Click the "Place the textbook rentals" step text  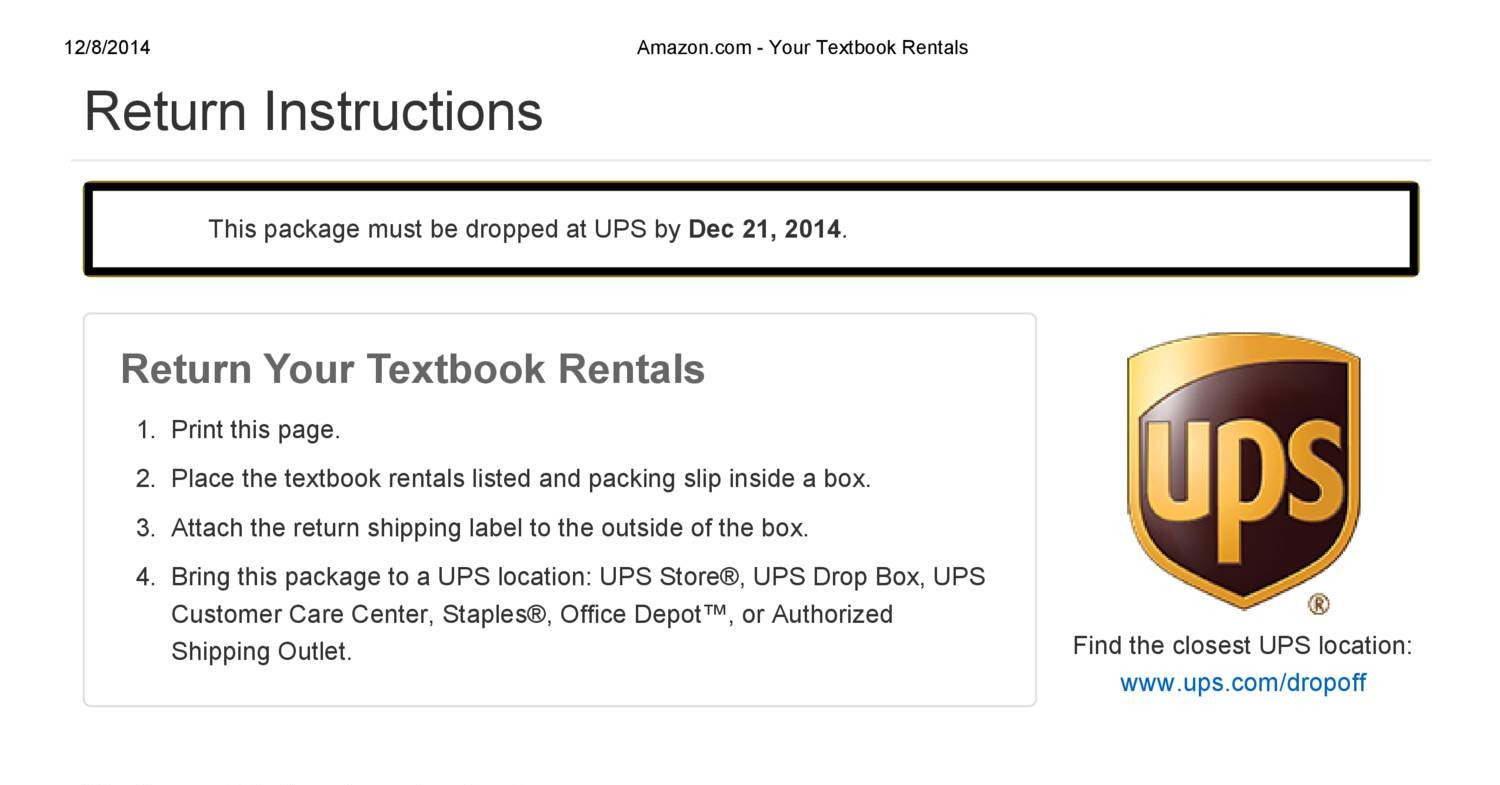(x=520, y=479)
